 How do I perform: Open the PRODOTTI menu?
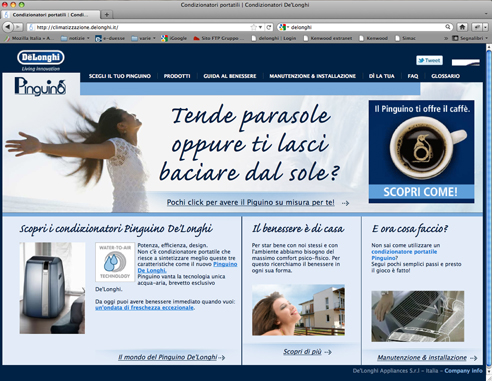click(x=177, y=76)
